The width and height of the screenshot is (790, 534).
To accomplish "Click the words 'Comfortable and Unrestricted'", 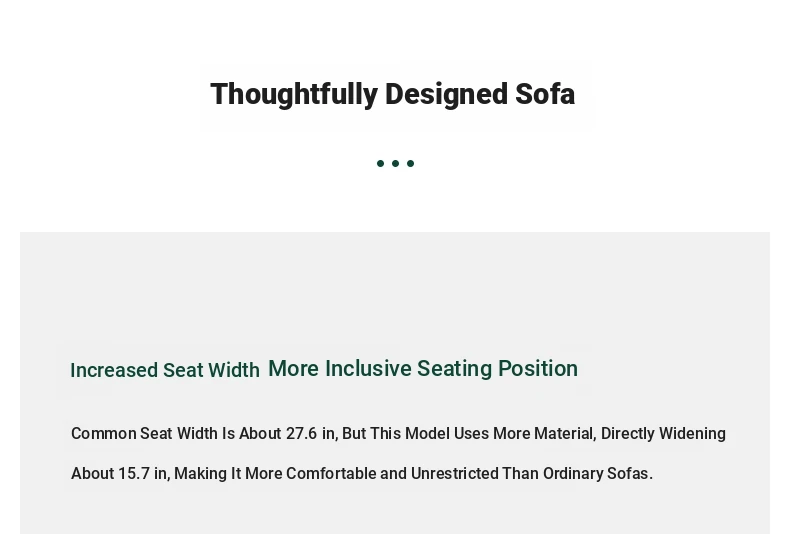I will point(392,474).
